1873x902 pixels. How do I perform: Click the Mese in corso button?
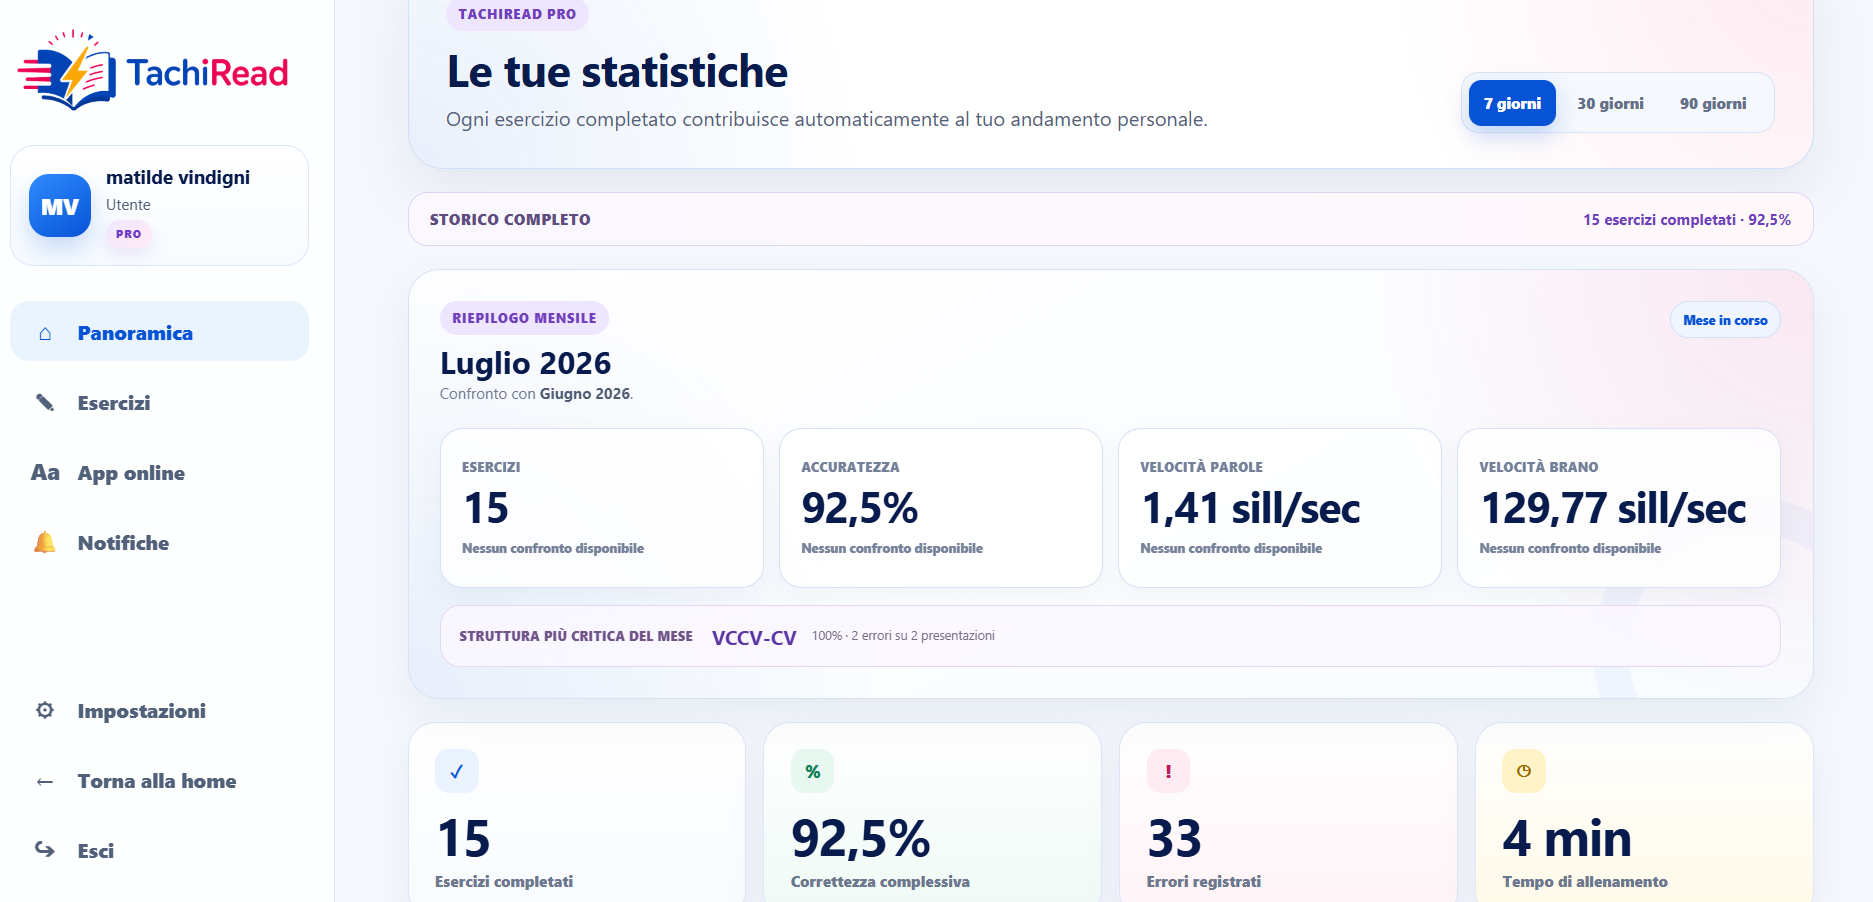tap(1725, 320)
